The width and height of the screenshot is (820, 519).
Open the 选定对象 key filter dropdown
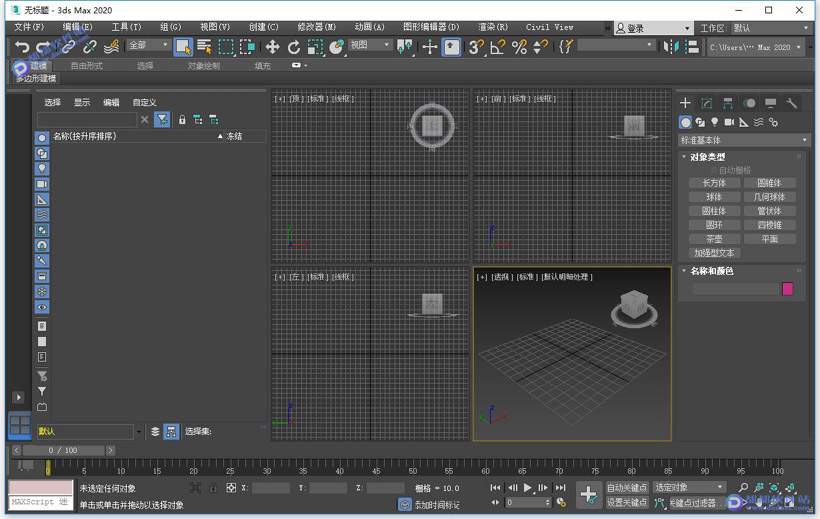click(689, 488)
